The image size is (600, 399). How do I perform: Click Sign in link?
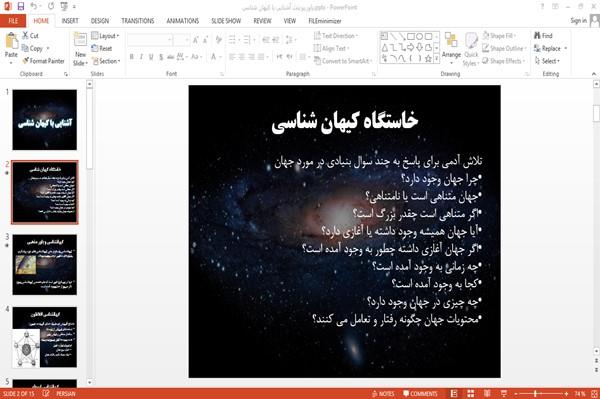pyautogui.click(x=578, y=21)
